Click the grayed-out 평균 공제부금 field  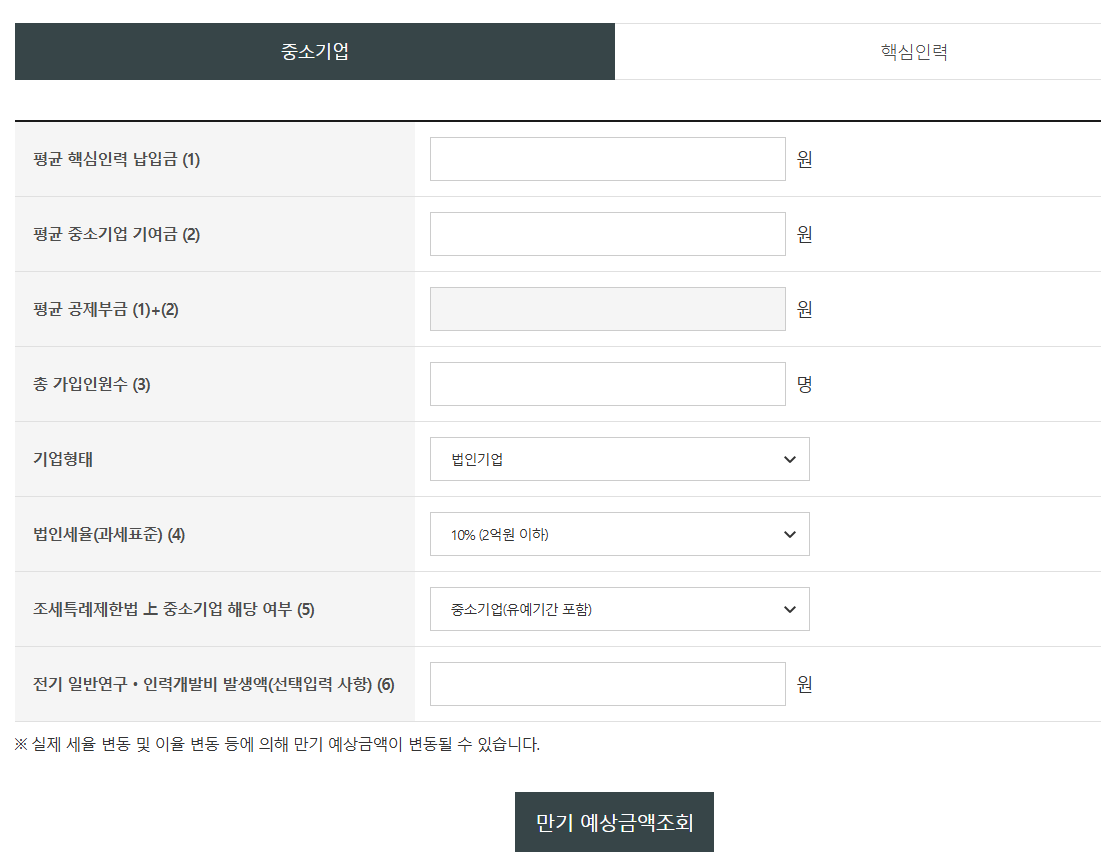point(607,308)
